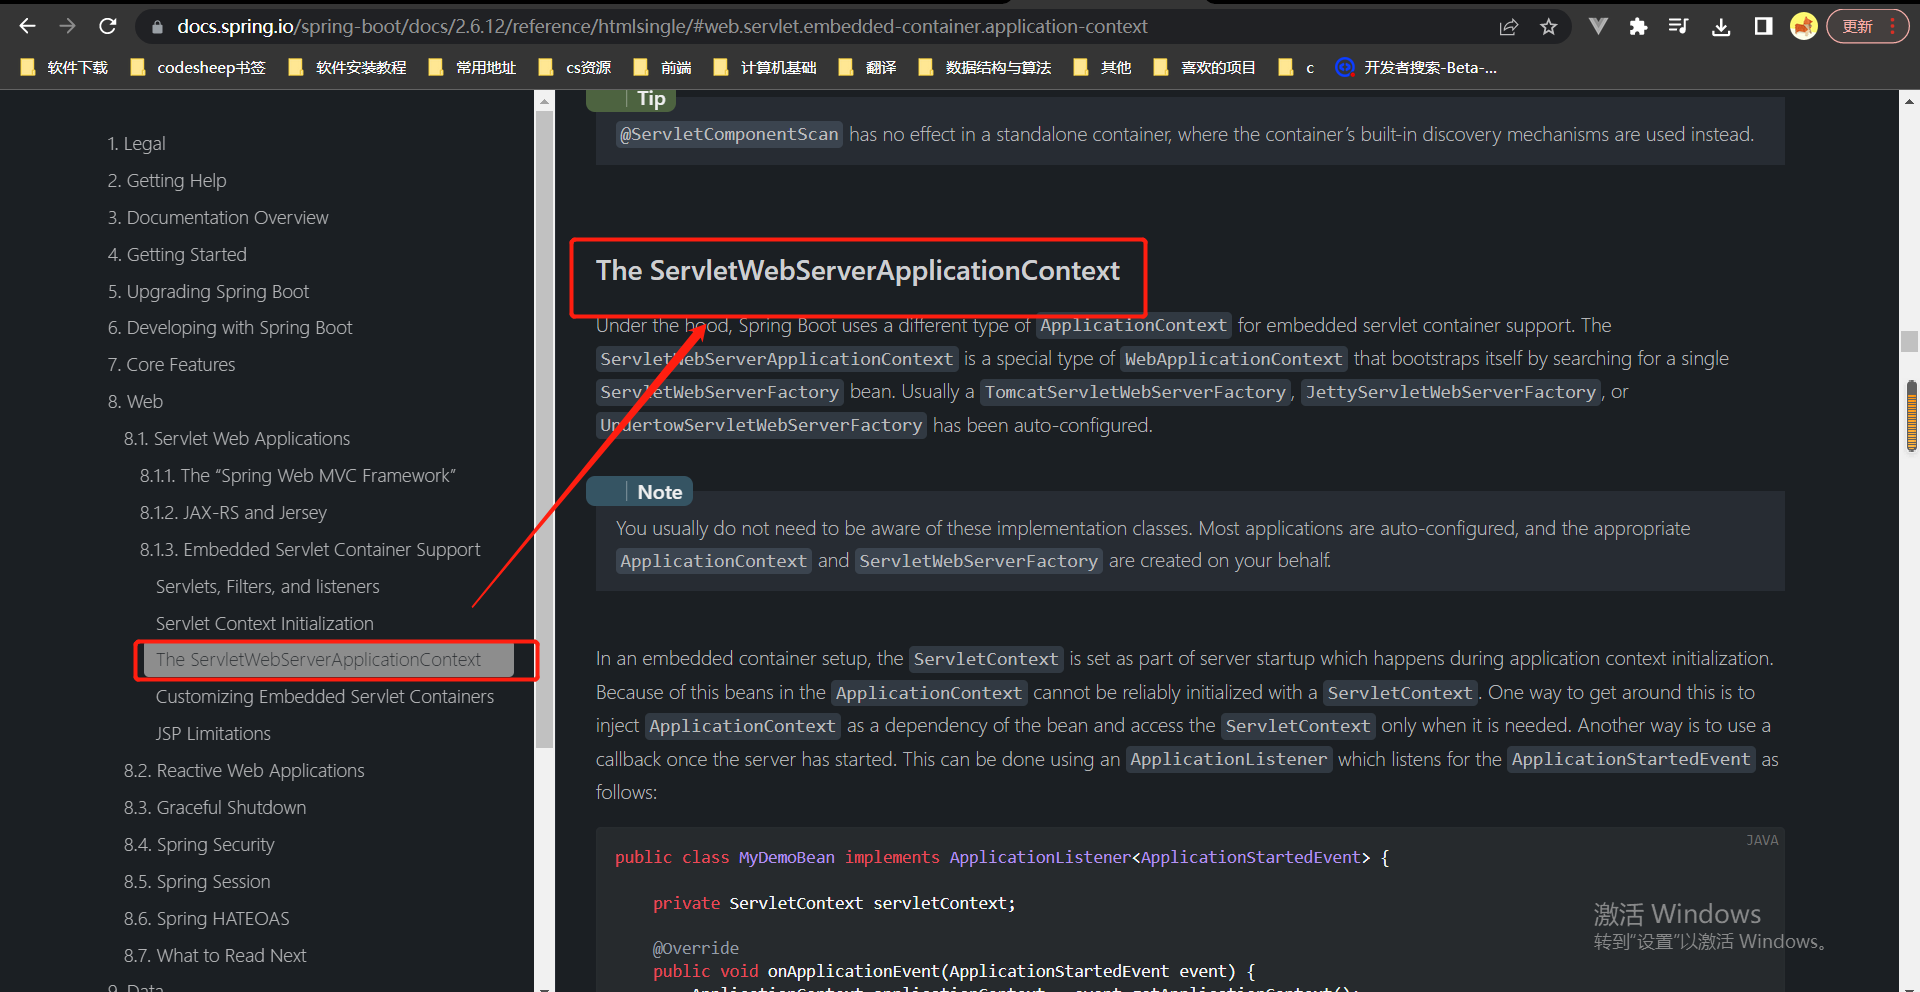Open Customizing Embedded Servlet Containers
Screen dimensions: 1920x992
325,697
